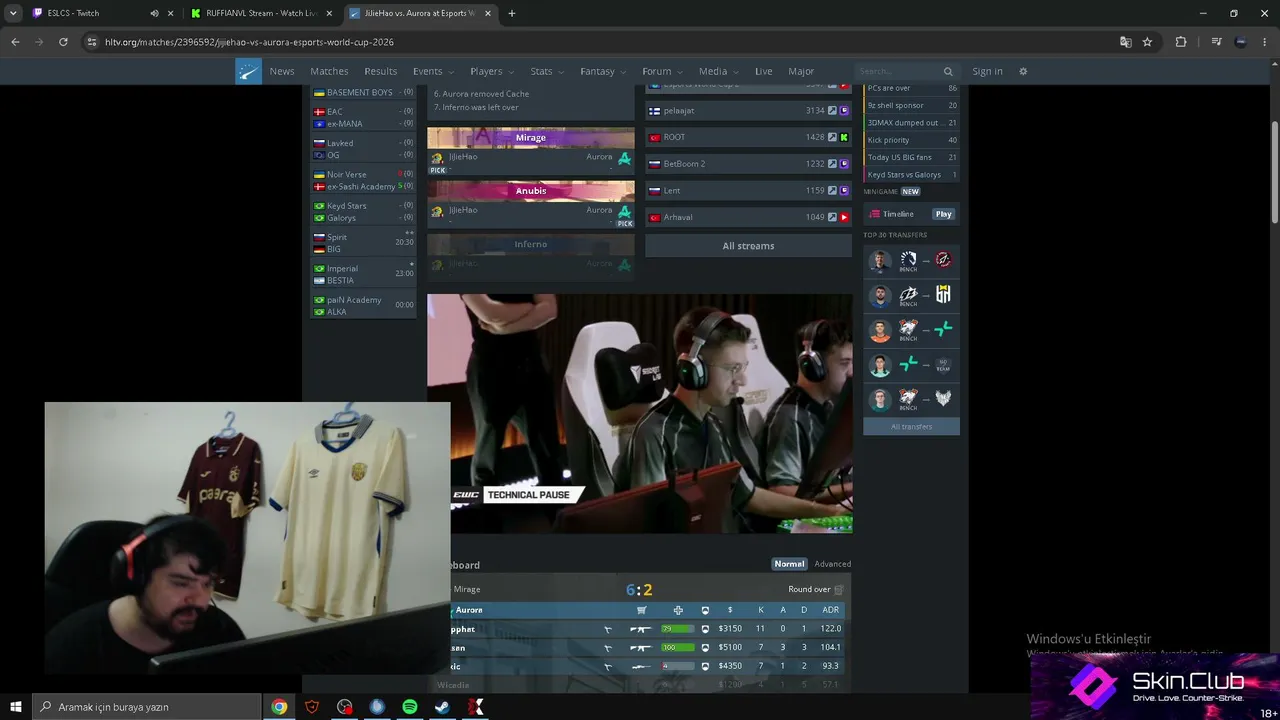Click the search magnifier icon in HLTV navbar

948,72
